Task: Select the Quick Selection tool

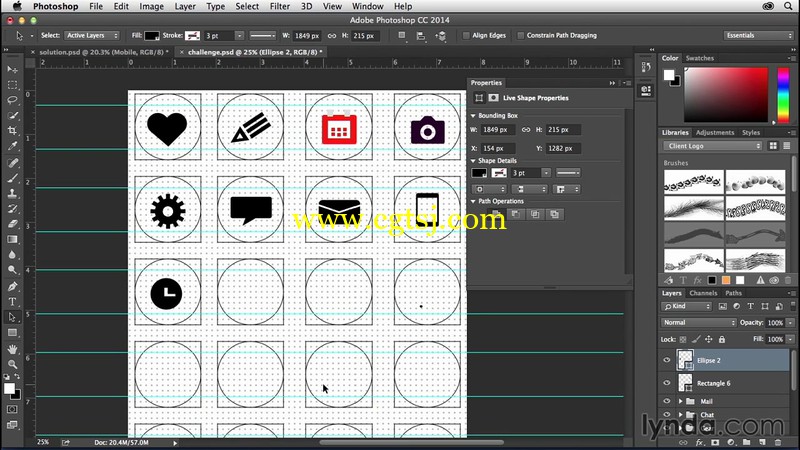Action: pyautogui.click(x=12, y=115)
